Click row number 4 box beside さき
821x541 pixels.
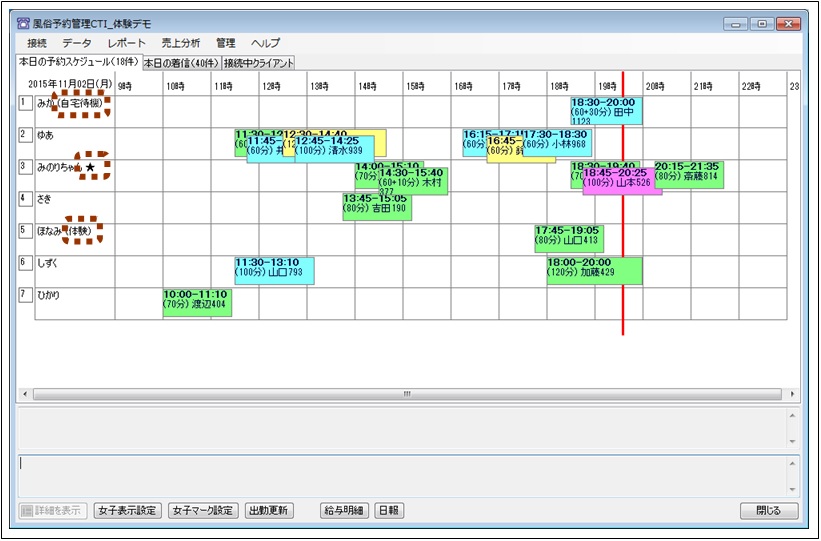pyautogui.click(x=25, y=198)
